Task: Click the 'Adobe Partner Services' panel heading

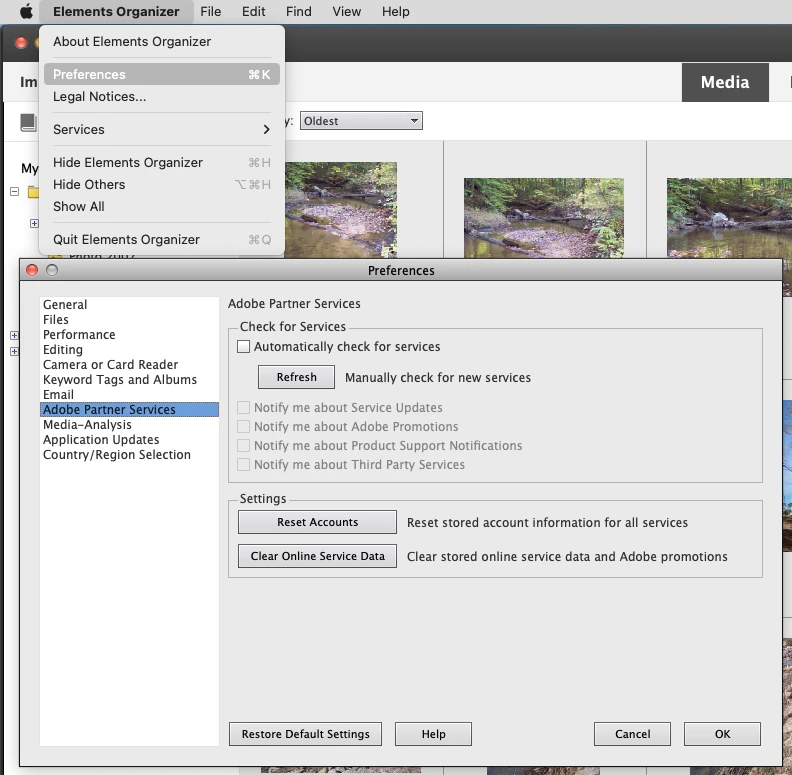Action: click(x=294, y=304)
